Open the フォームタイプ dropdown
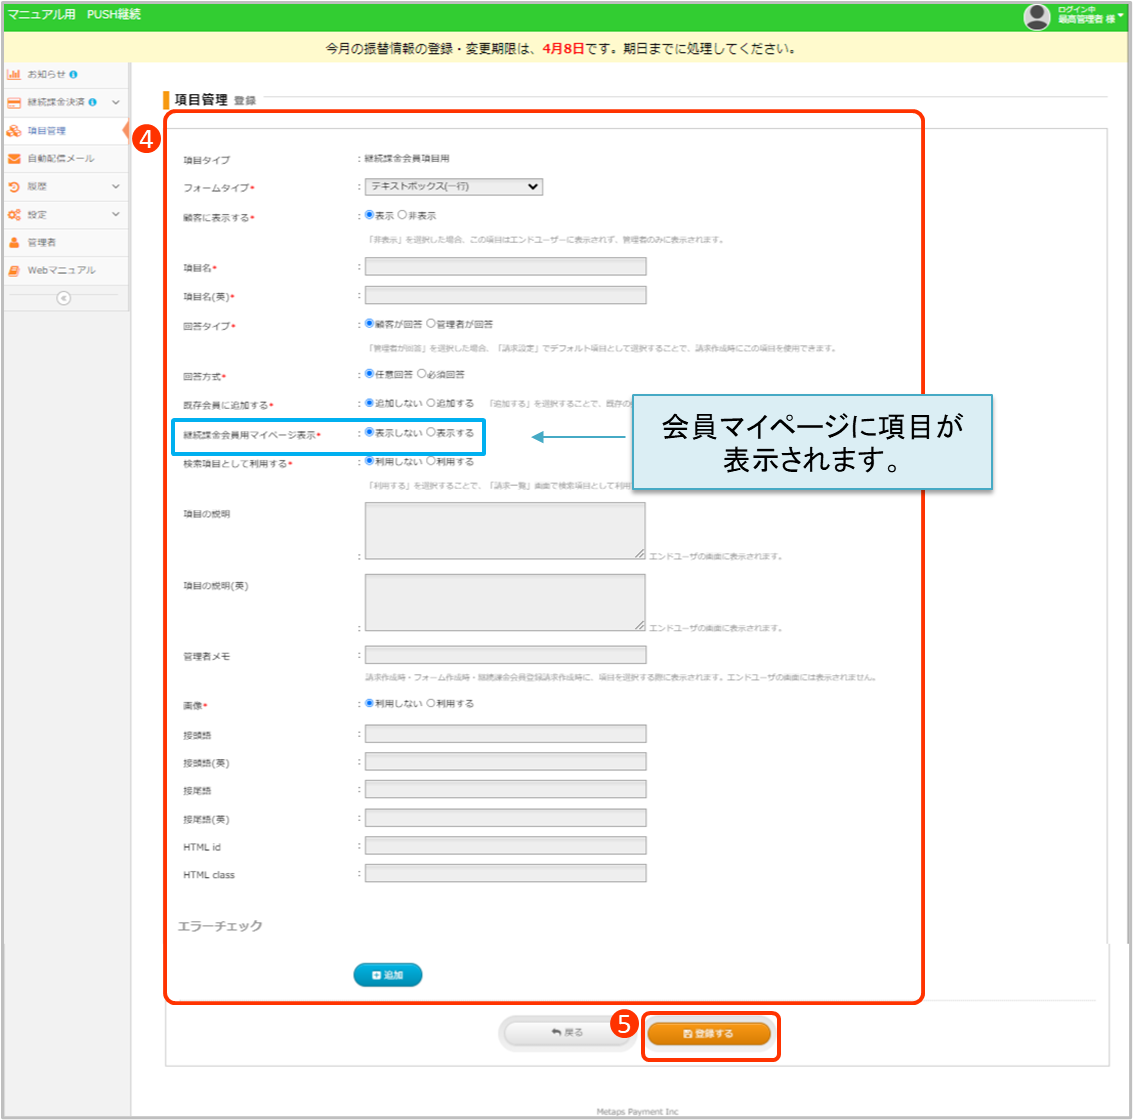 [x=454, y=187]
